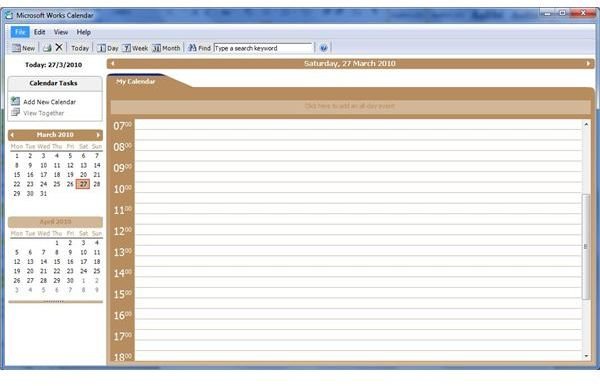The image size is (600, 386).
Task: Click the Today toolbar button
Action: point(80,48)
